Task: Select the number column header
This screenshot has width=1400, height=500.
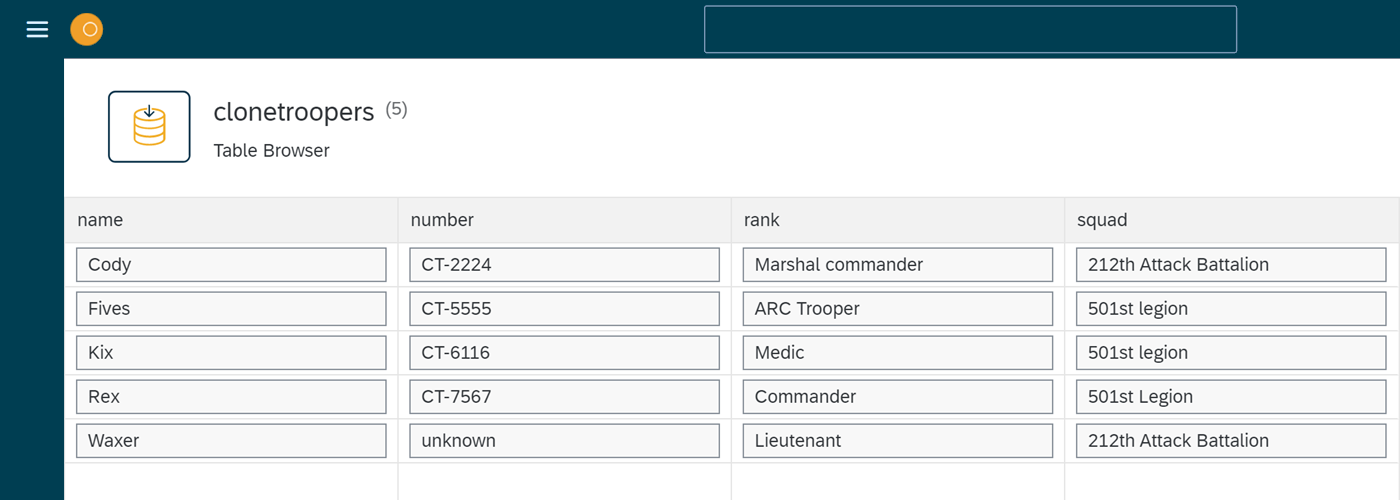Action: pos(564,220)
